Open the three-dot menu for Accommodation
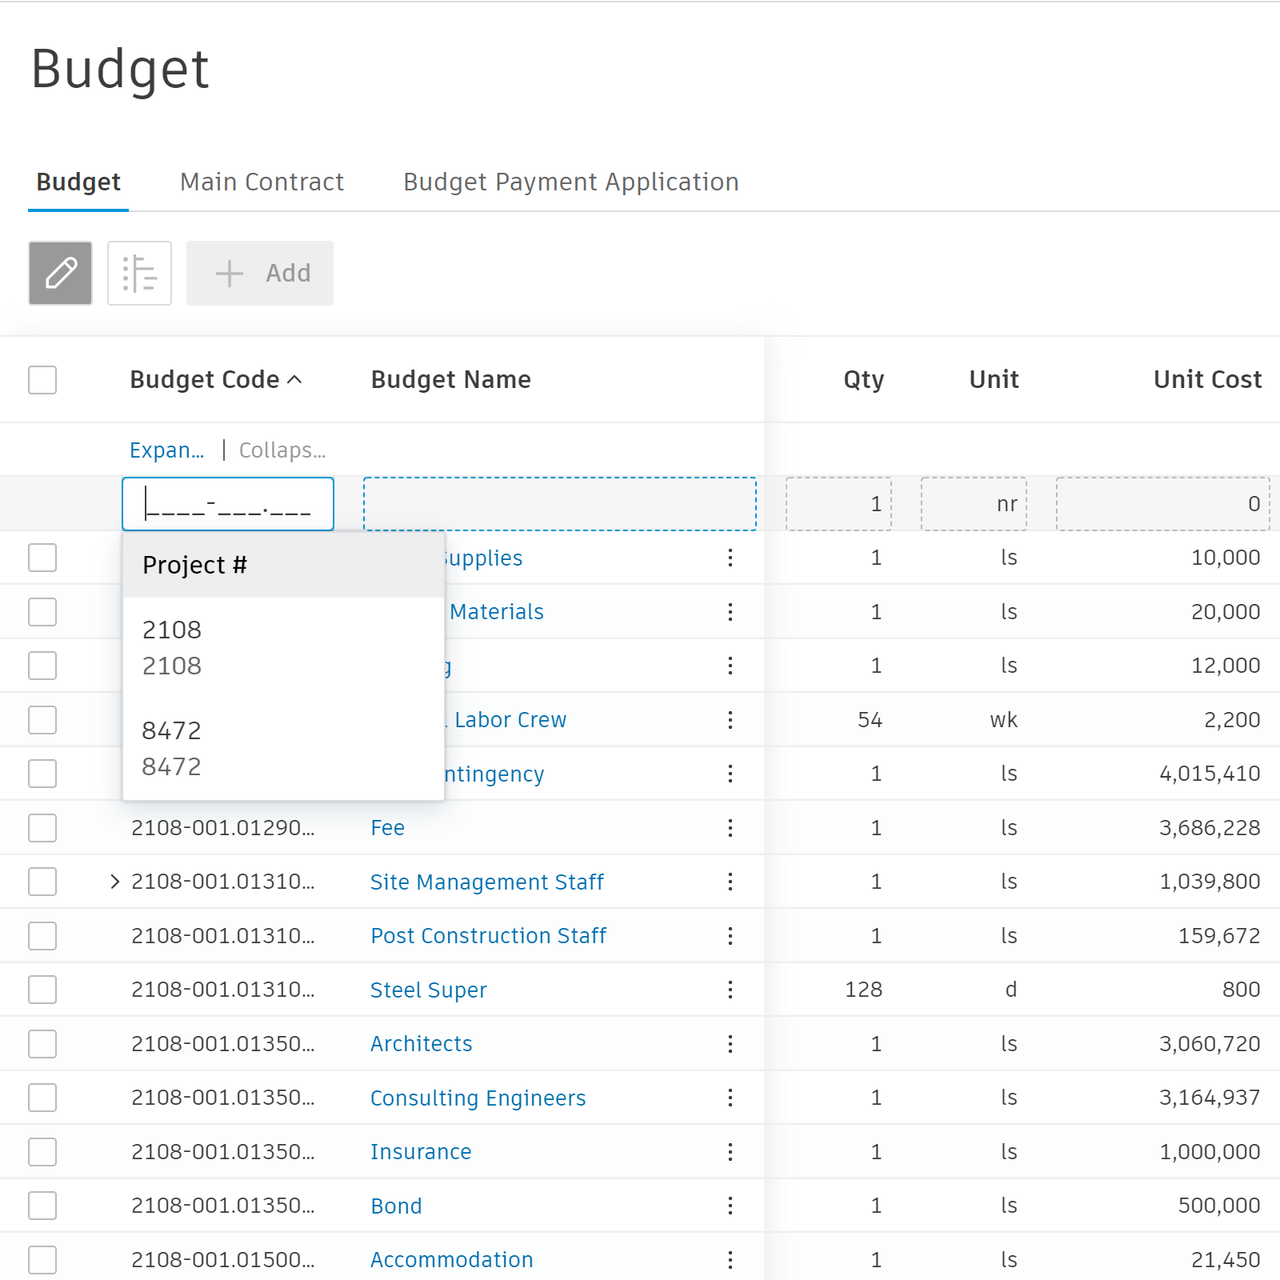The width and height of the screenshot is (1280, 1280). coord(730,1260)
